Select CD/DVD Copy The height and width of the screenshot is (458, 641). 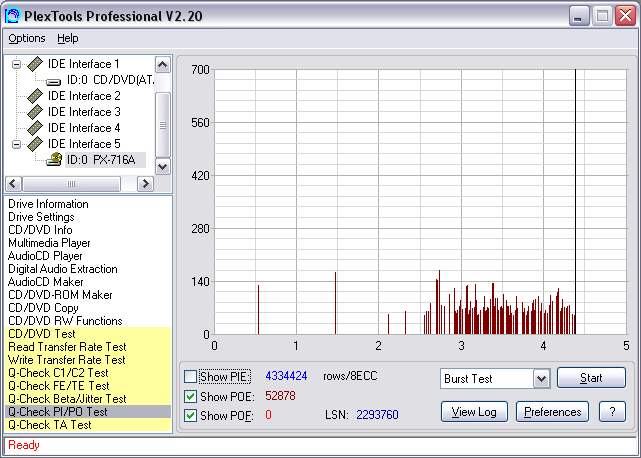[x=43, y=308]
